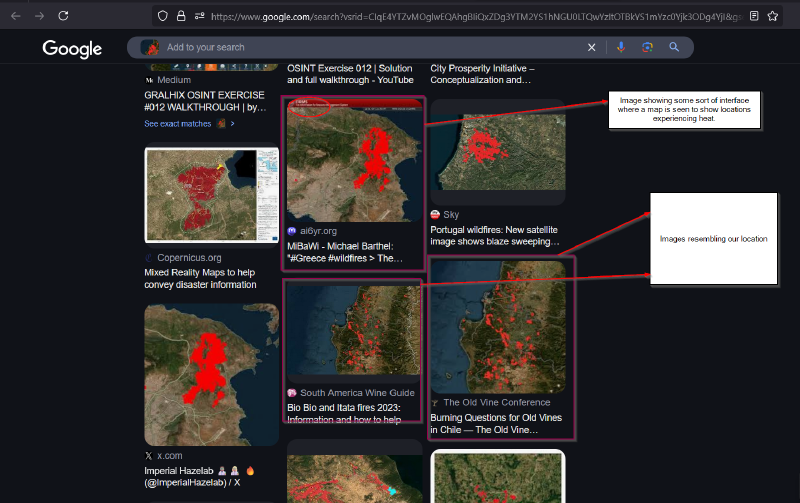
Task: Open the shield tracking protection icon
Action: 162,16
